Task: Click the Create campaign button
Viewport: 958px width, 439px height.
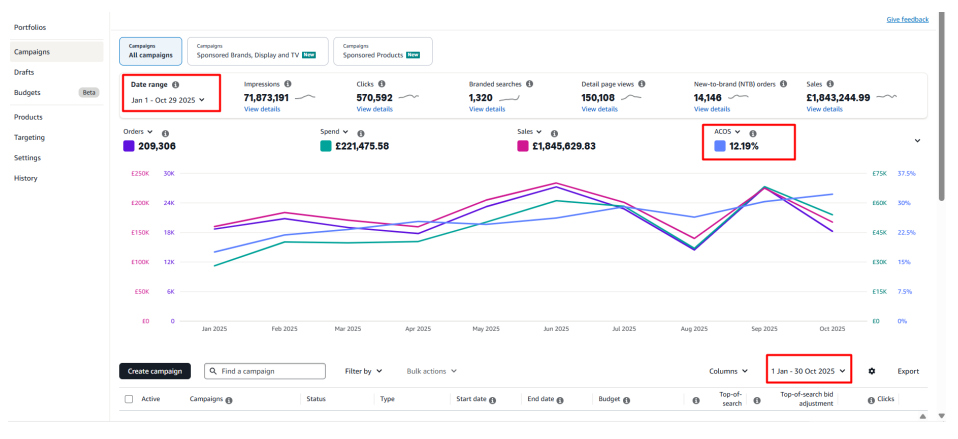Action: 155,371
